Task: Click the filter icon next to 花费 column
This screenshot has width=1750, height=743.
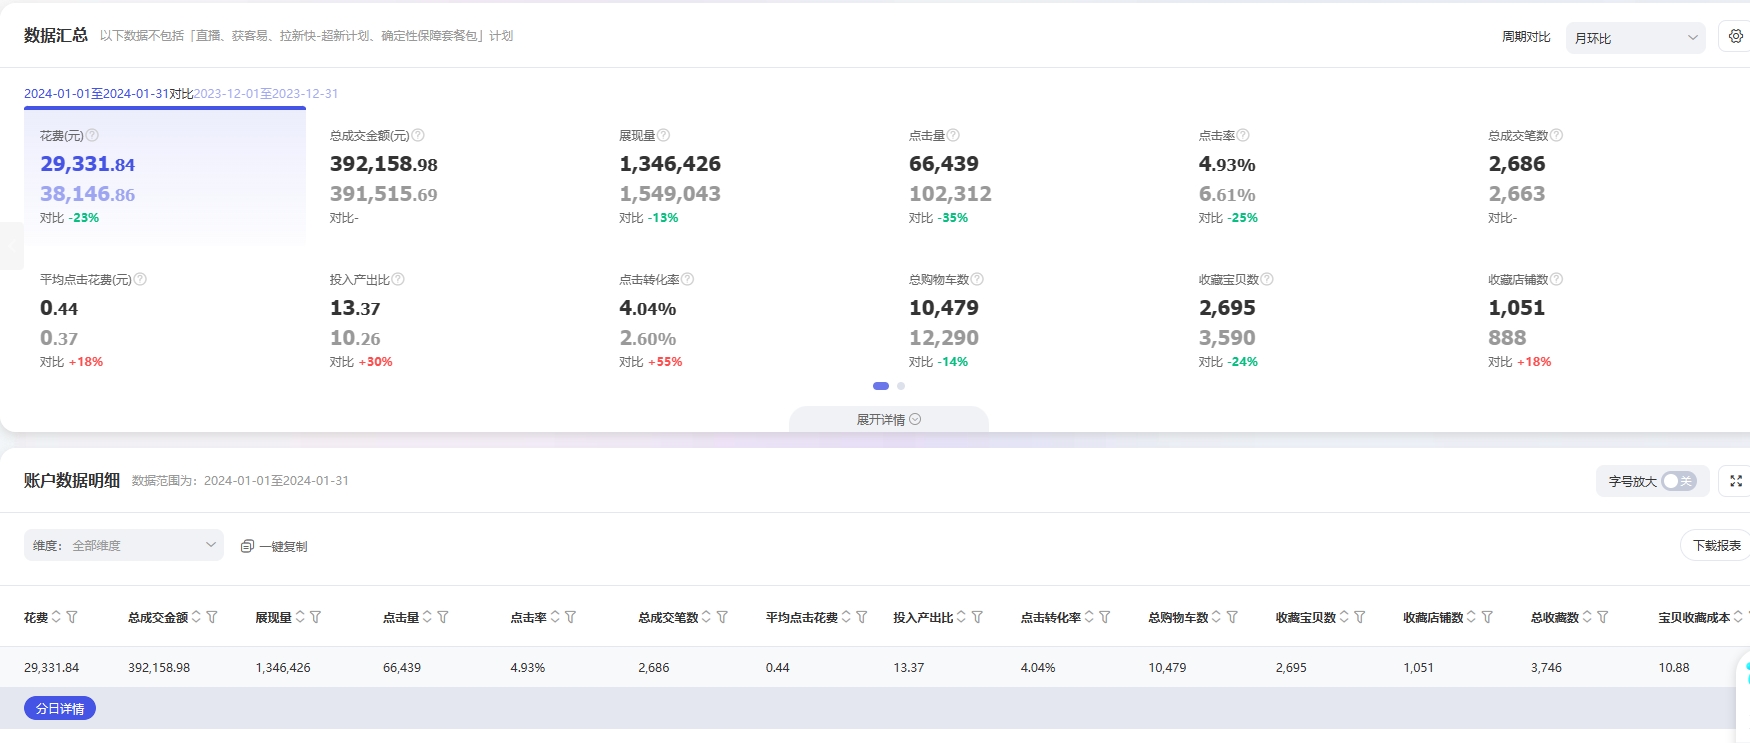Action: click(x=72, y=617)
